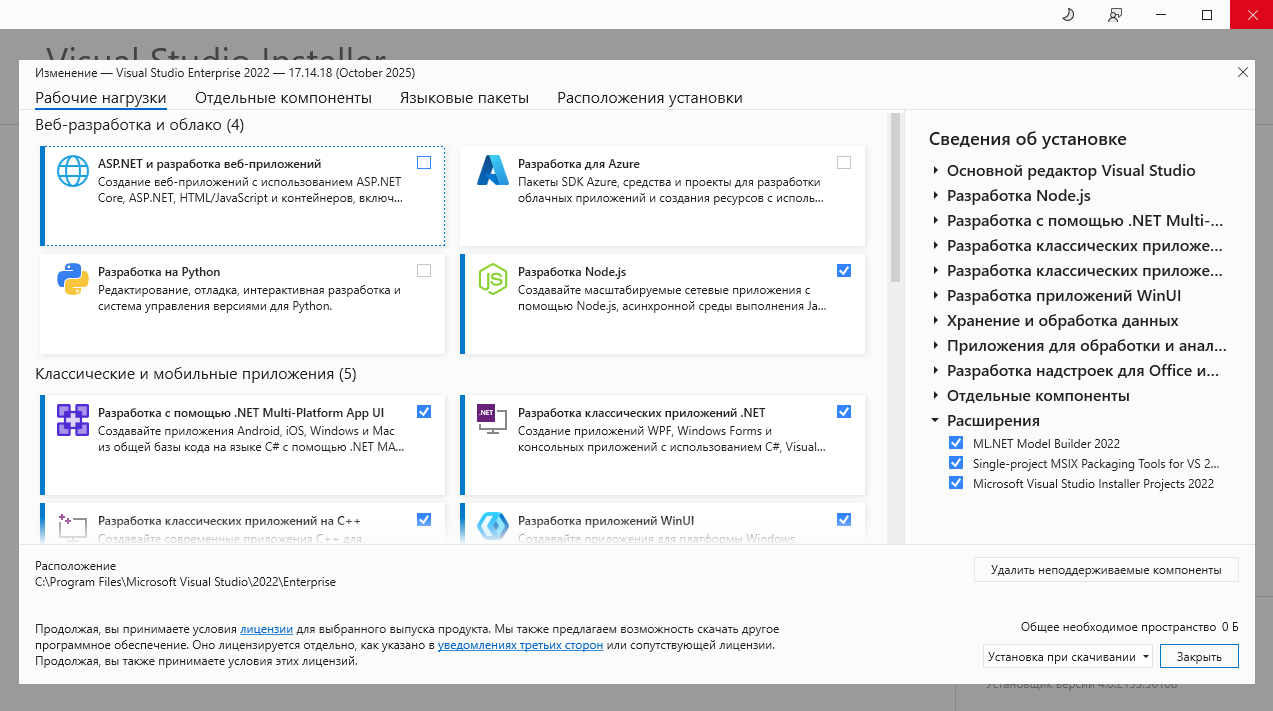This screenshot has width=1273, height=711.
Task: Click the workloads list vertical scrollbar
Action: [x=895, y=200]
